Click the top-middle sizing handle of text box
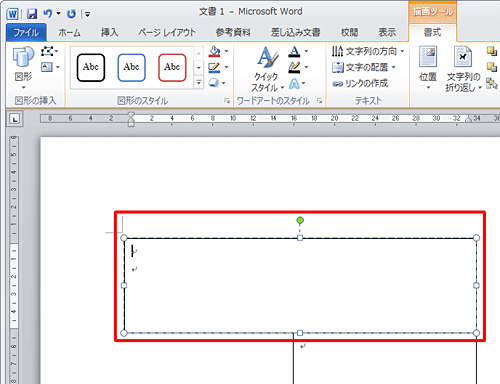This screenshot has height=384, width=500. (x=300, y=238)
